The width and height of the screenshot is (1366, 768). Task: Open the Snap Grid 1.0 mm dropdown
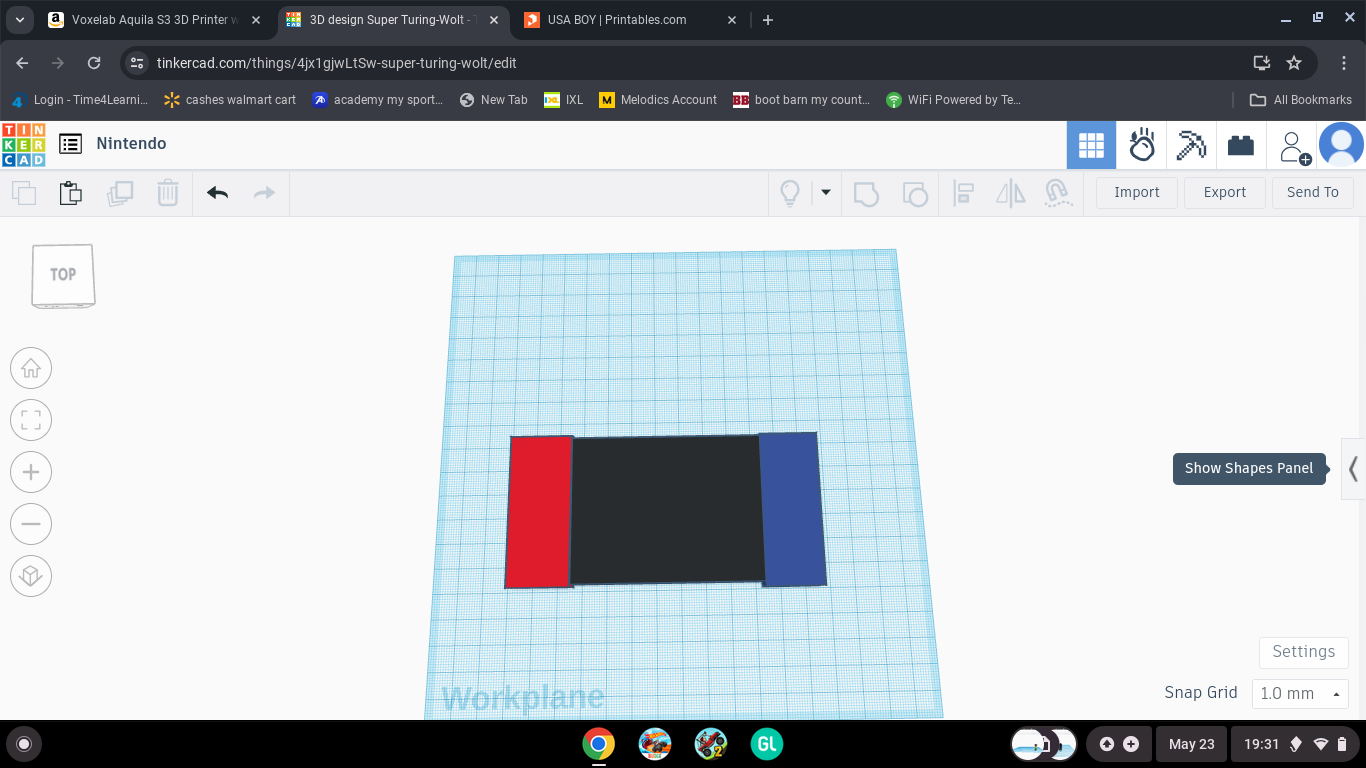(1300, 694)
